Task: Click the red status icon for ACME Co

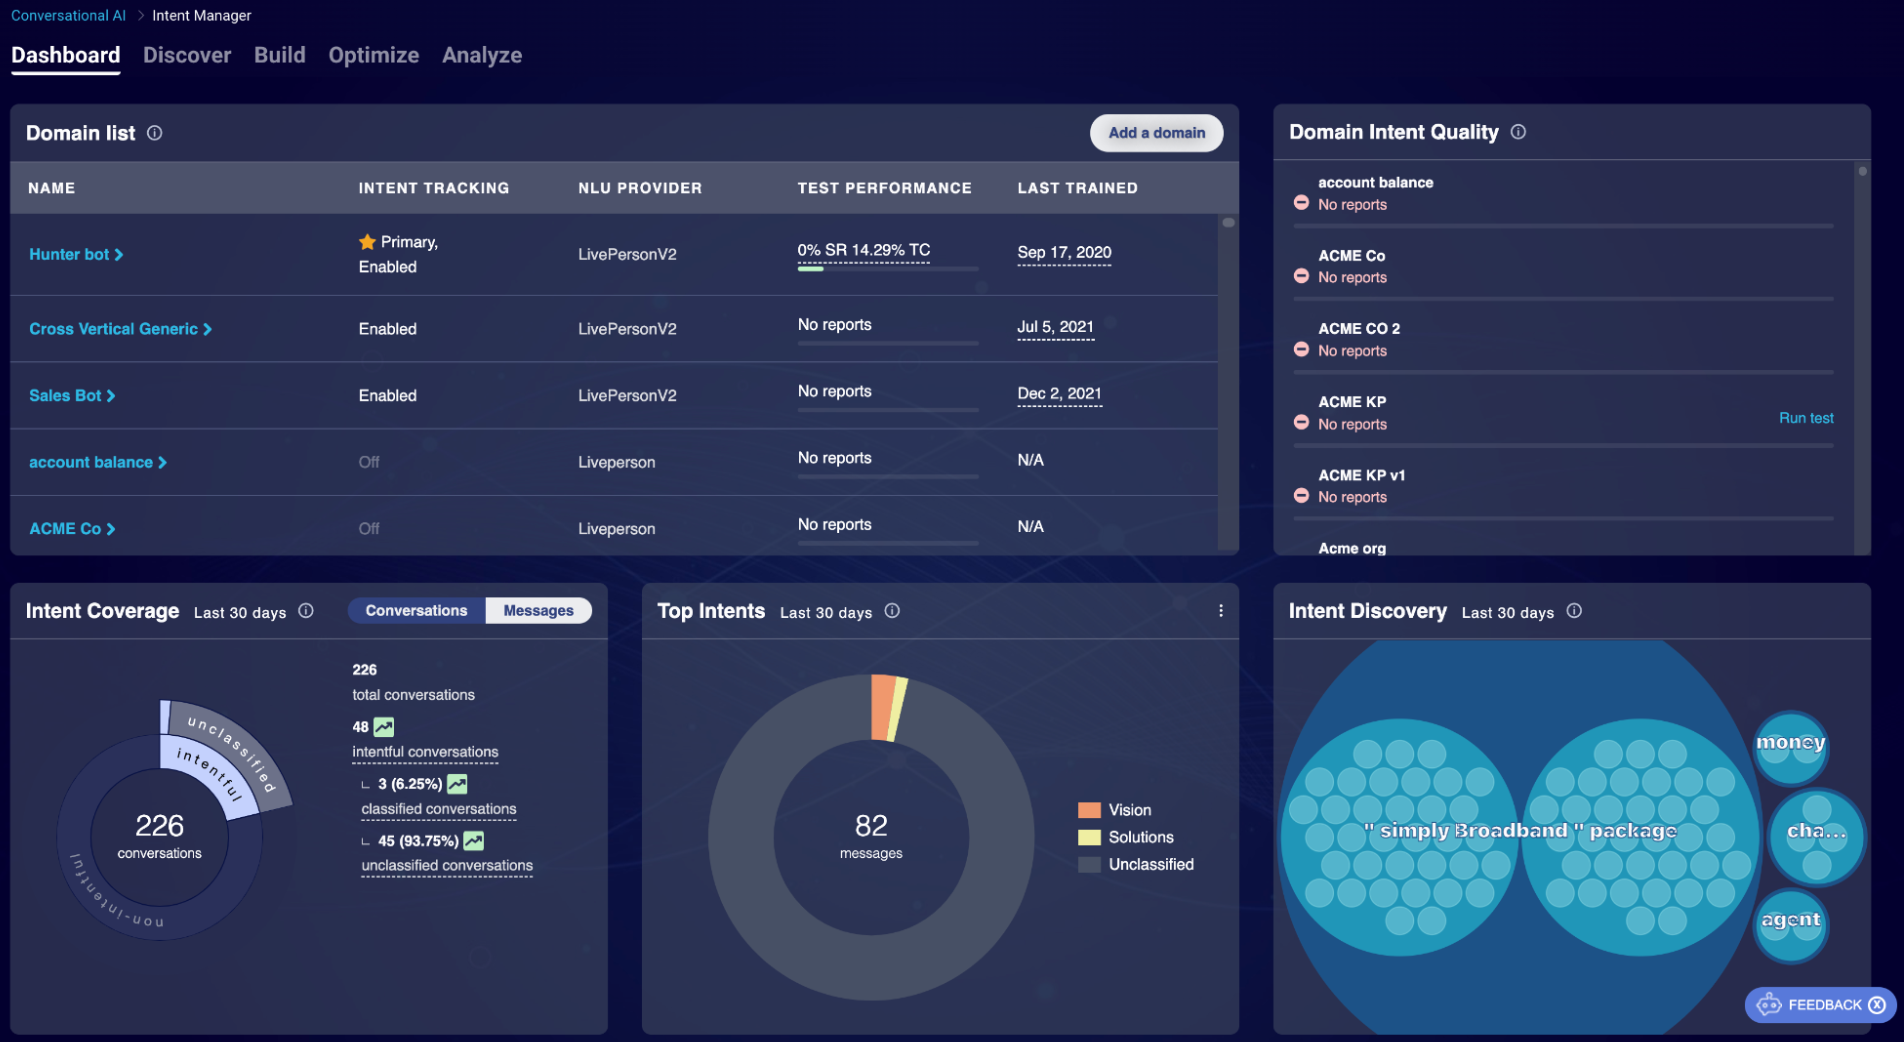Action: click(1301, 276)
